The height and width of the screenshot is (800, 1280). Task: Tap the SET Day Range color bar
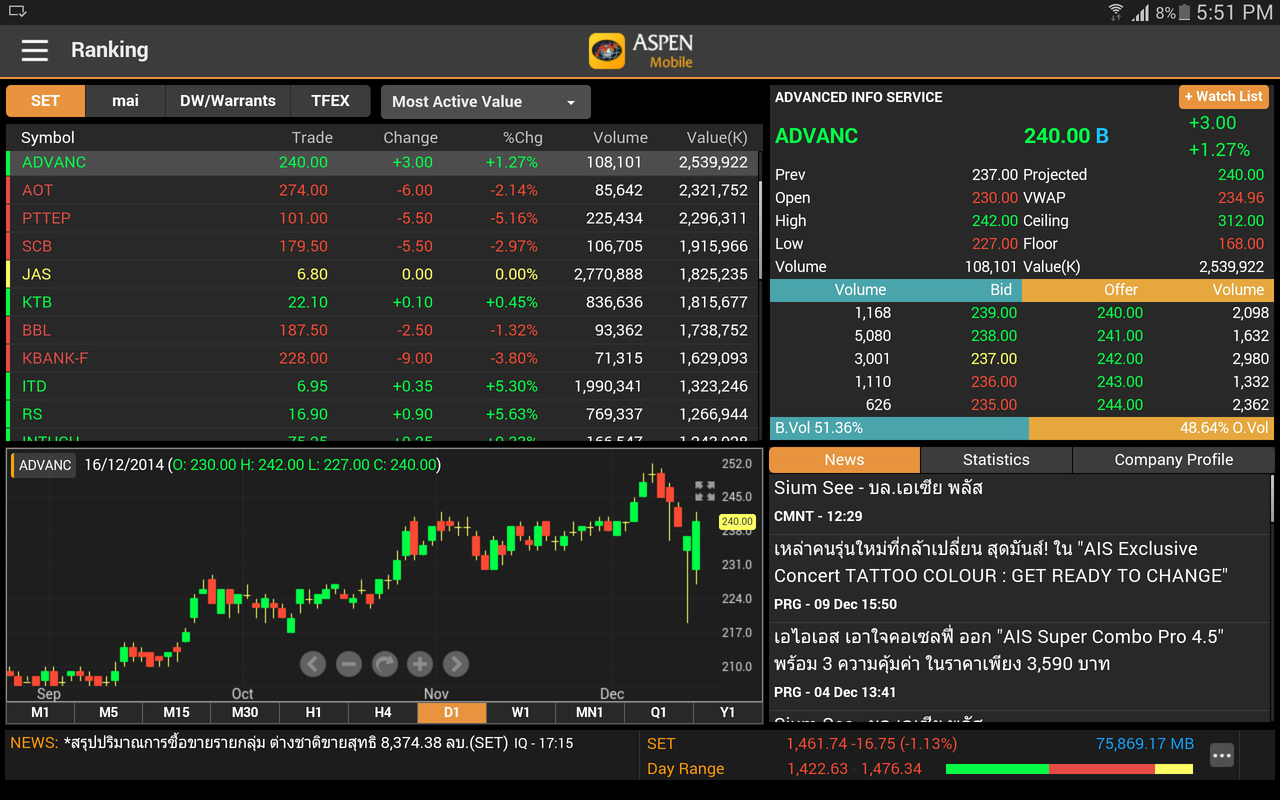1069,769
